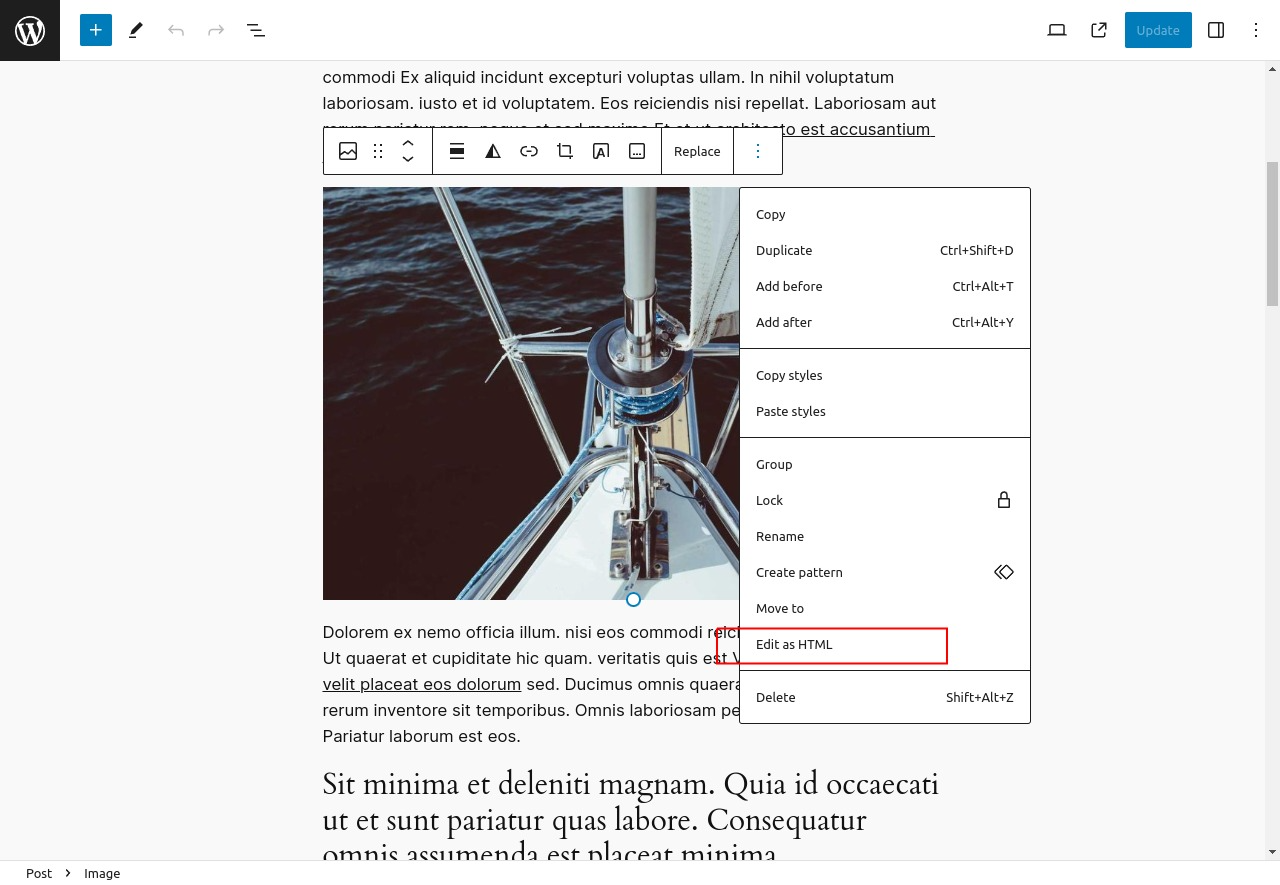Screen dimensions: 1280x885
Task: Select Duplicate from the menu
Action: [x=885, y=250]
